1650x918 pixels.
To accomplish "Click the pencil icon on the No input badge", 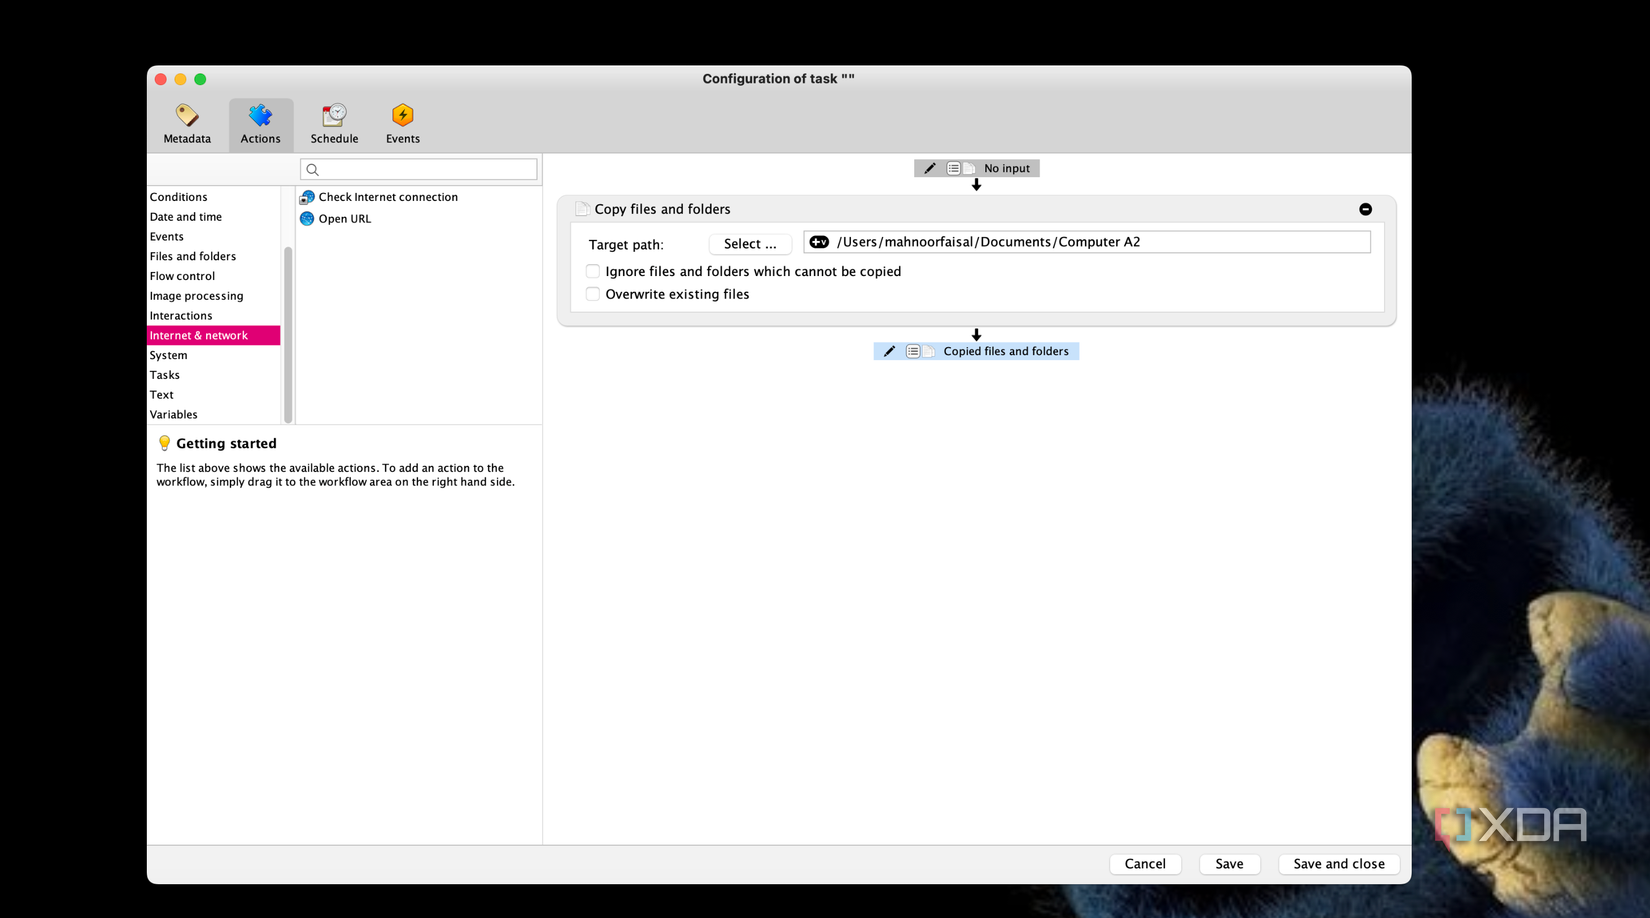I will tap(929, 168).
